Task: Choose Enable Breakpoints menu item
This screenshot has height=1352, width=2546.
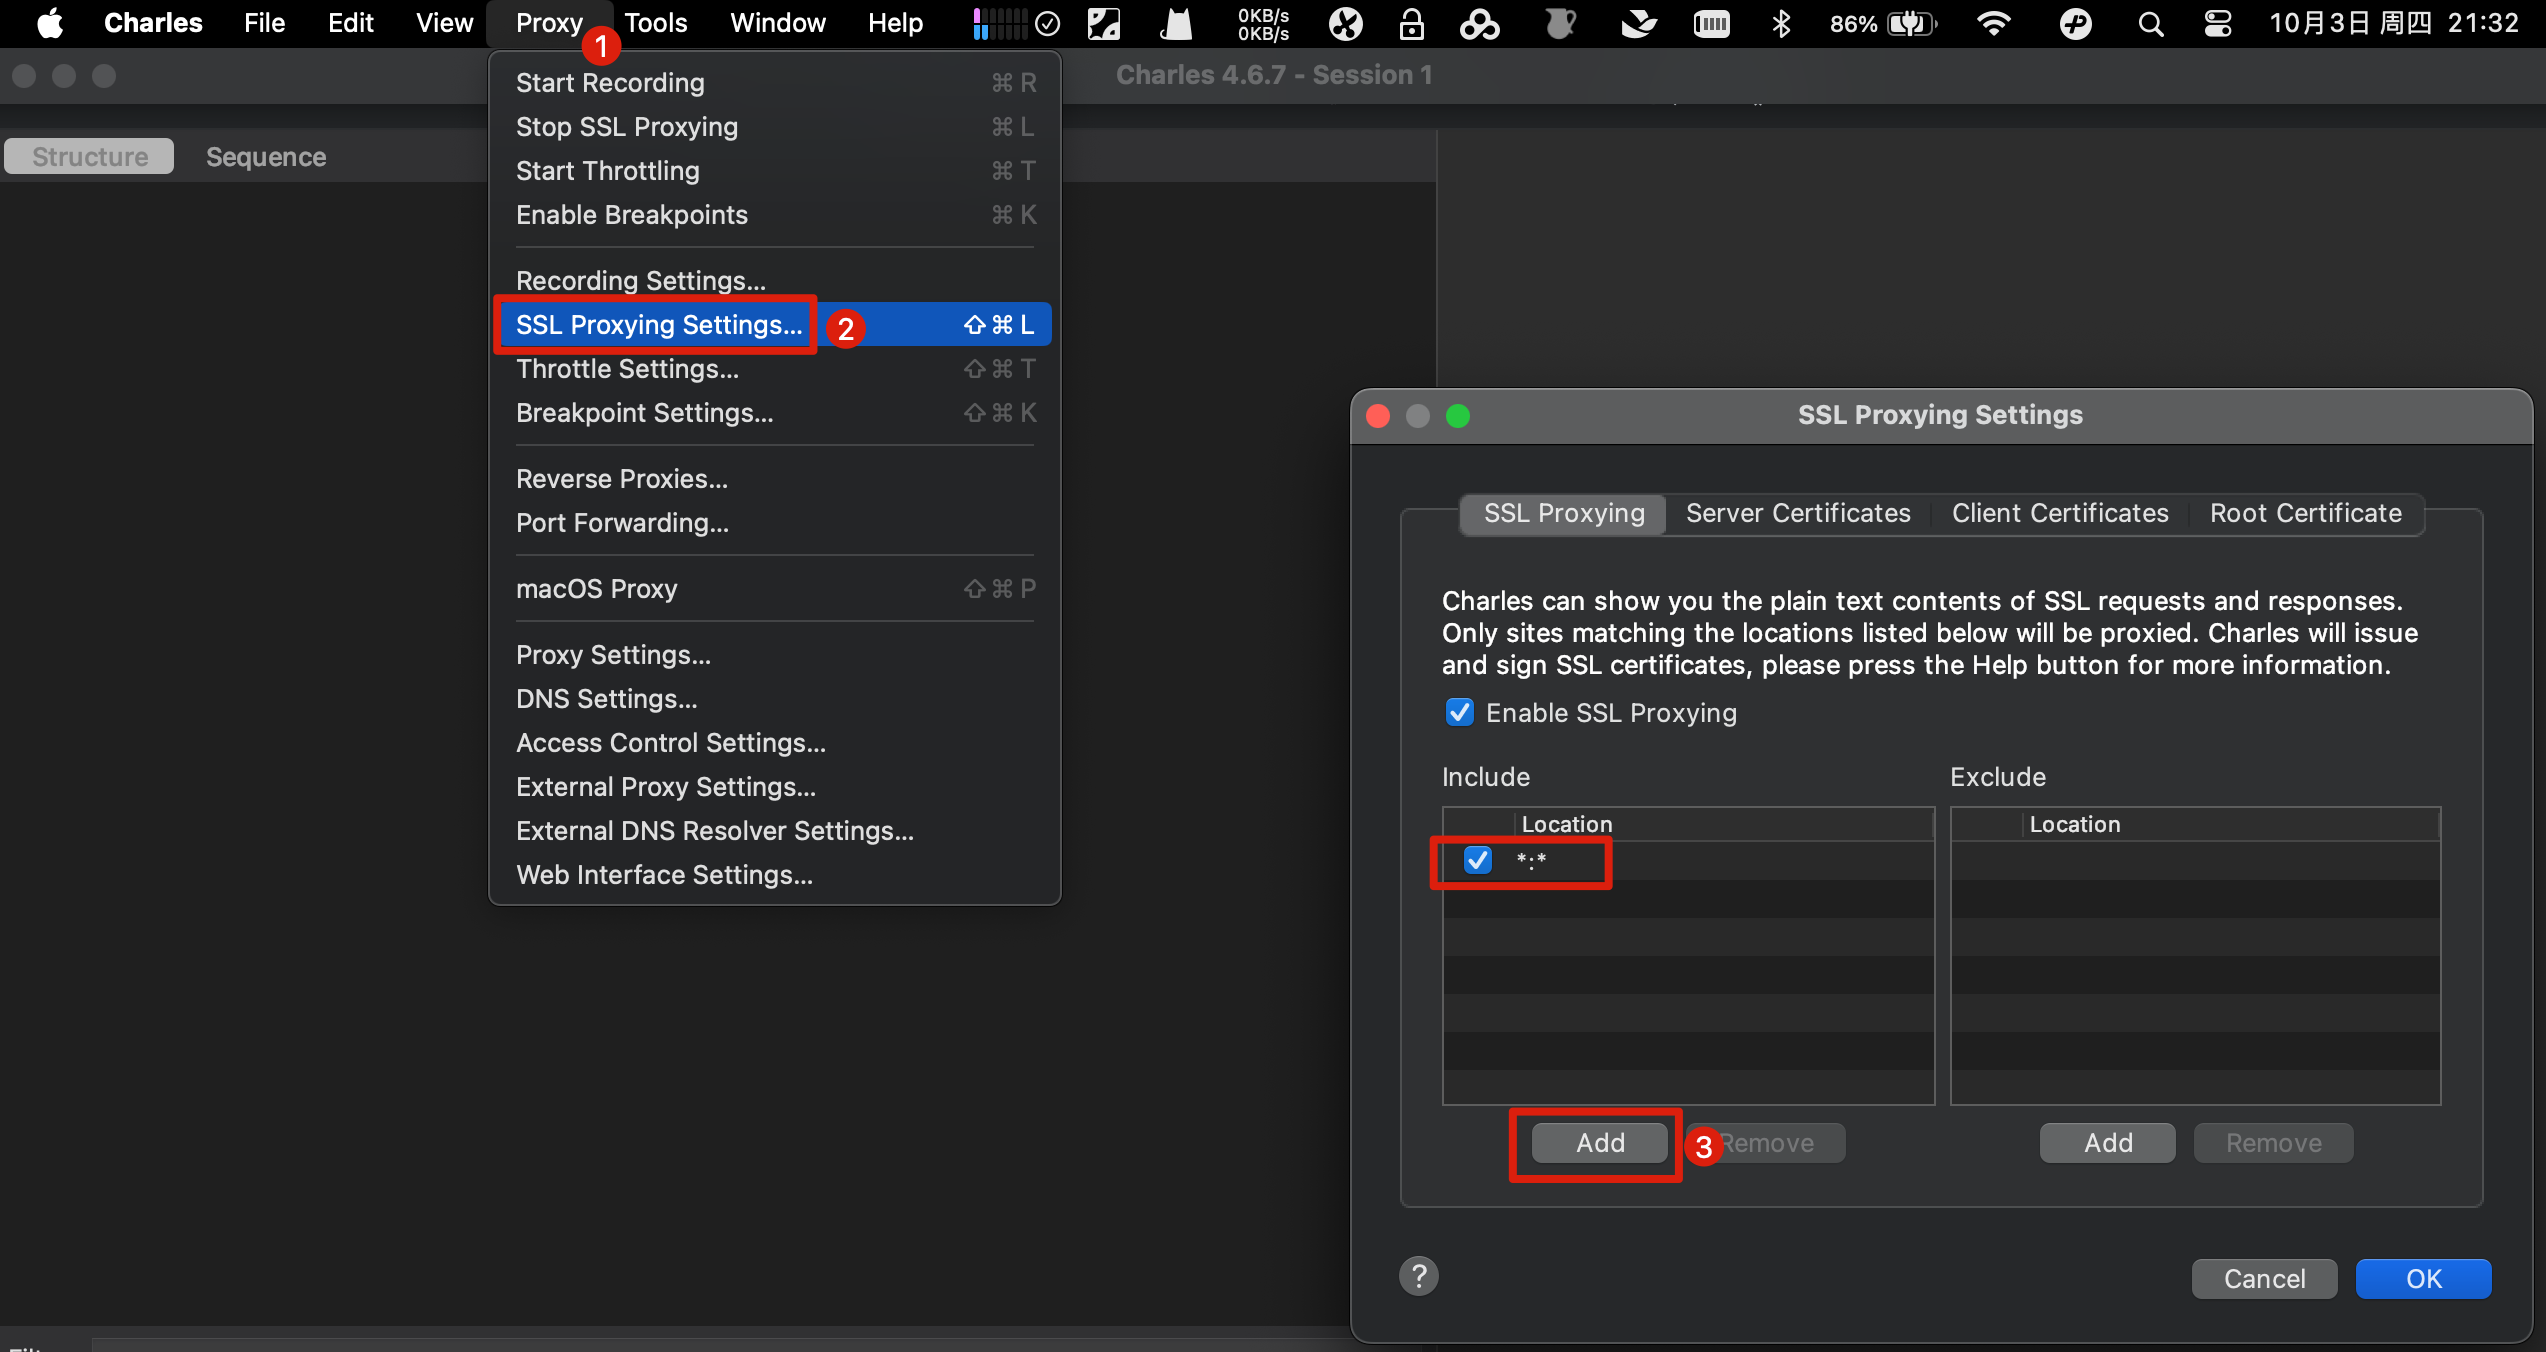Action: pos(775,215)
